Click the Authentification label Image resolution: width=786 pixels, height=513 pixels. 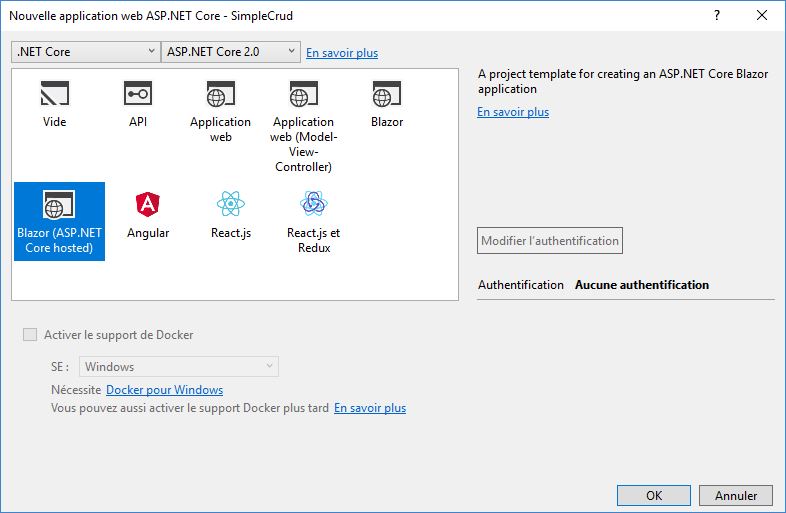(521, 285)
